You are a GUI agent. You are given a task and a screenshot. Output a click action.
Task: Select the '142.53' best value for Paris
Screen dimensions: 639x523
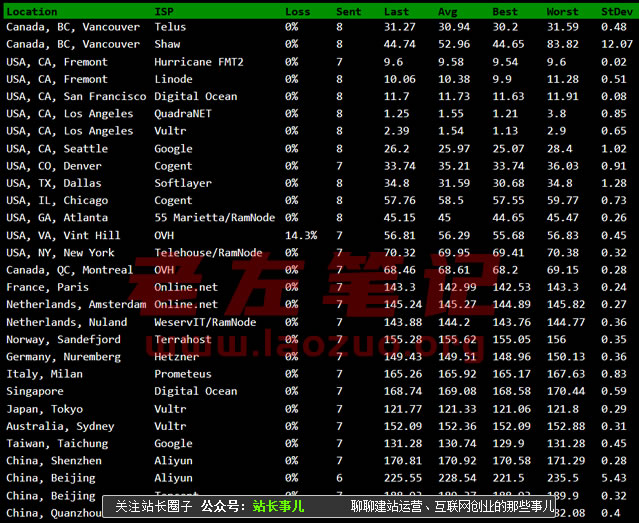pyautogui.click(x=511, y=287)
